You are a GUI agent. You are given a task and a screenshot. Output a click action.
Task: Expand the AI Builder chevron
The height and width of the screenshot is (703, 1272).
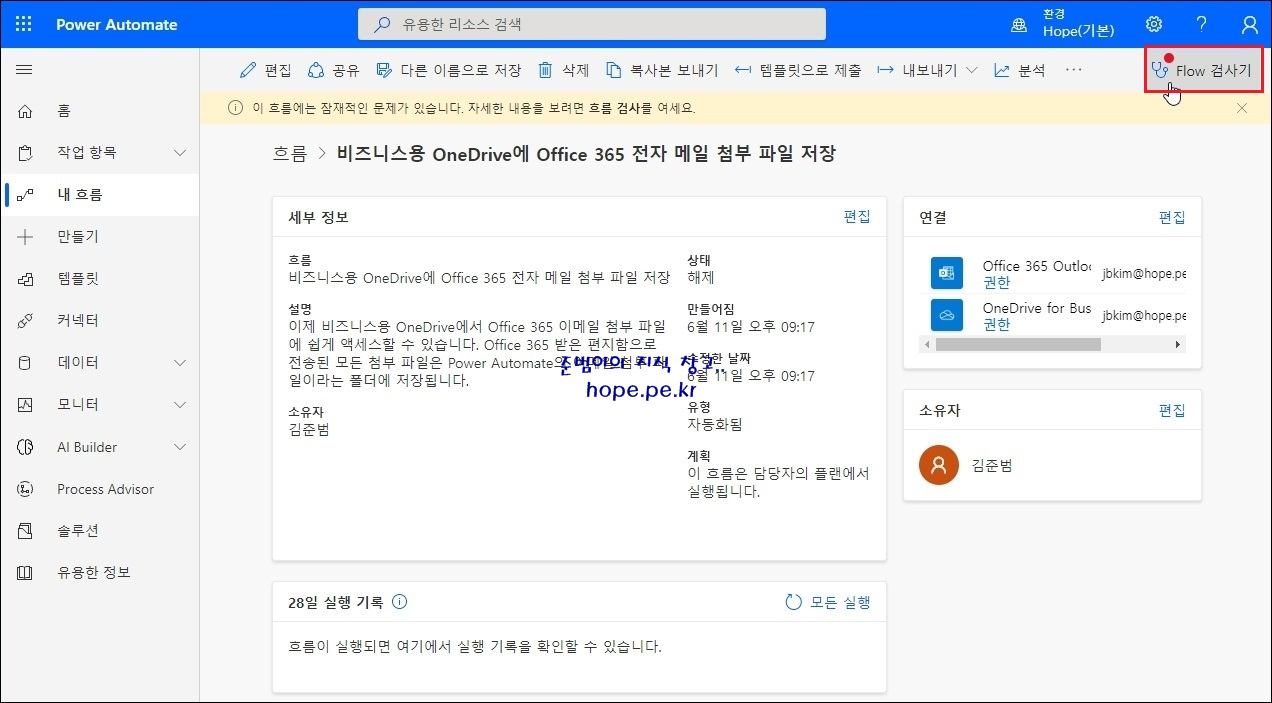(x=180, y=447)
